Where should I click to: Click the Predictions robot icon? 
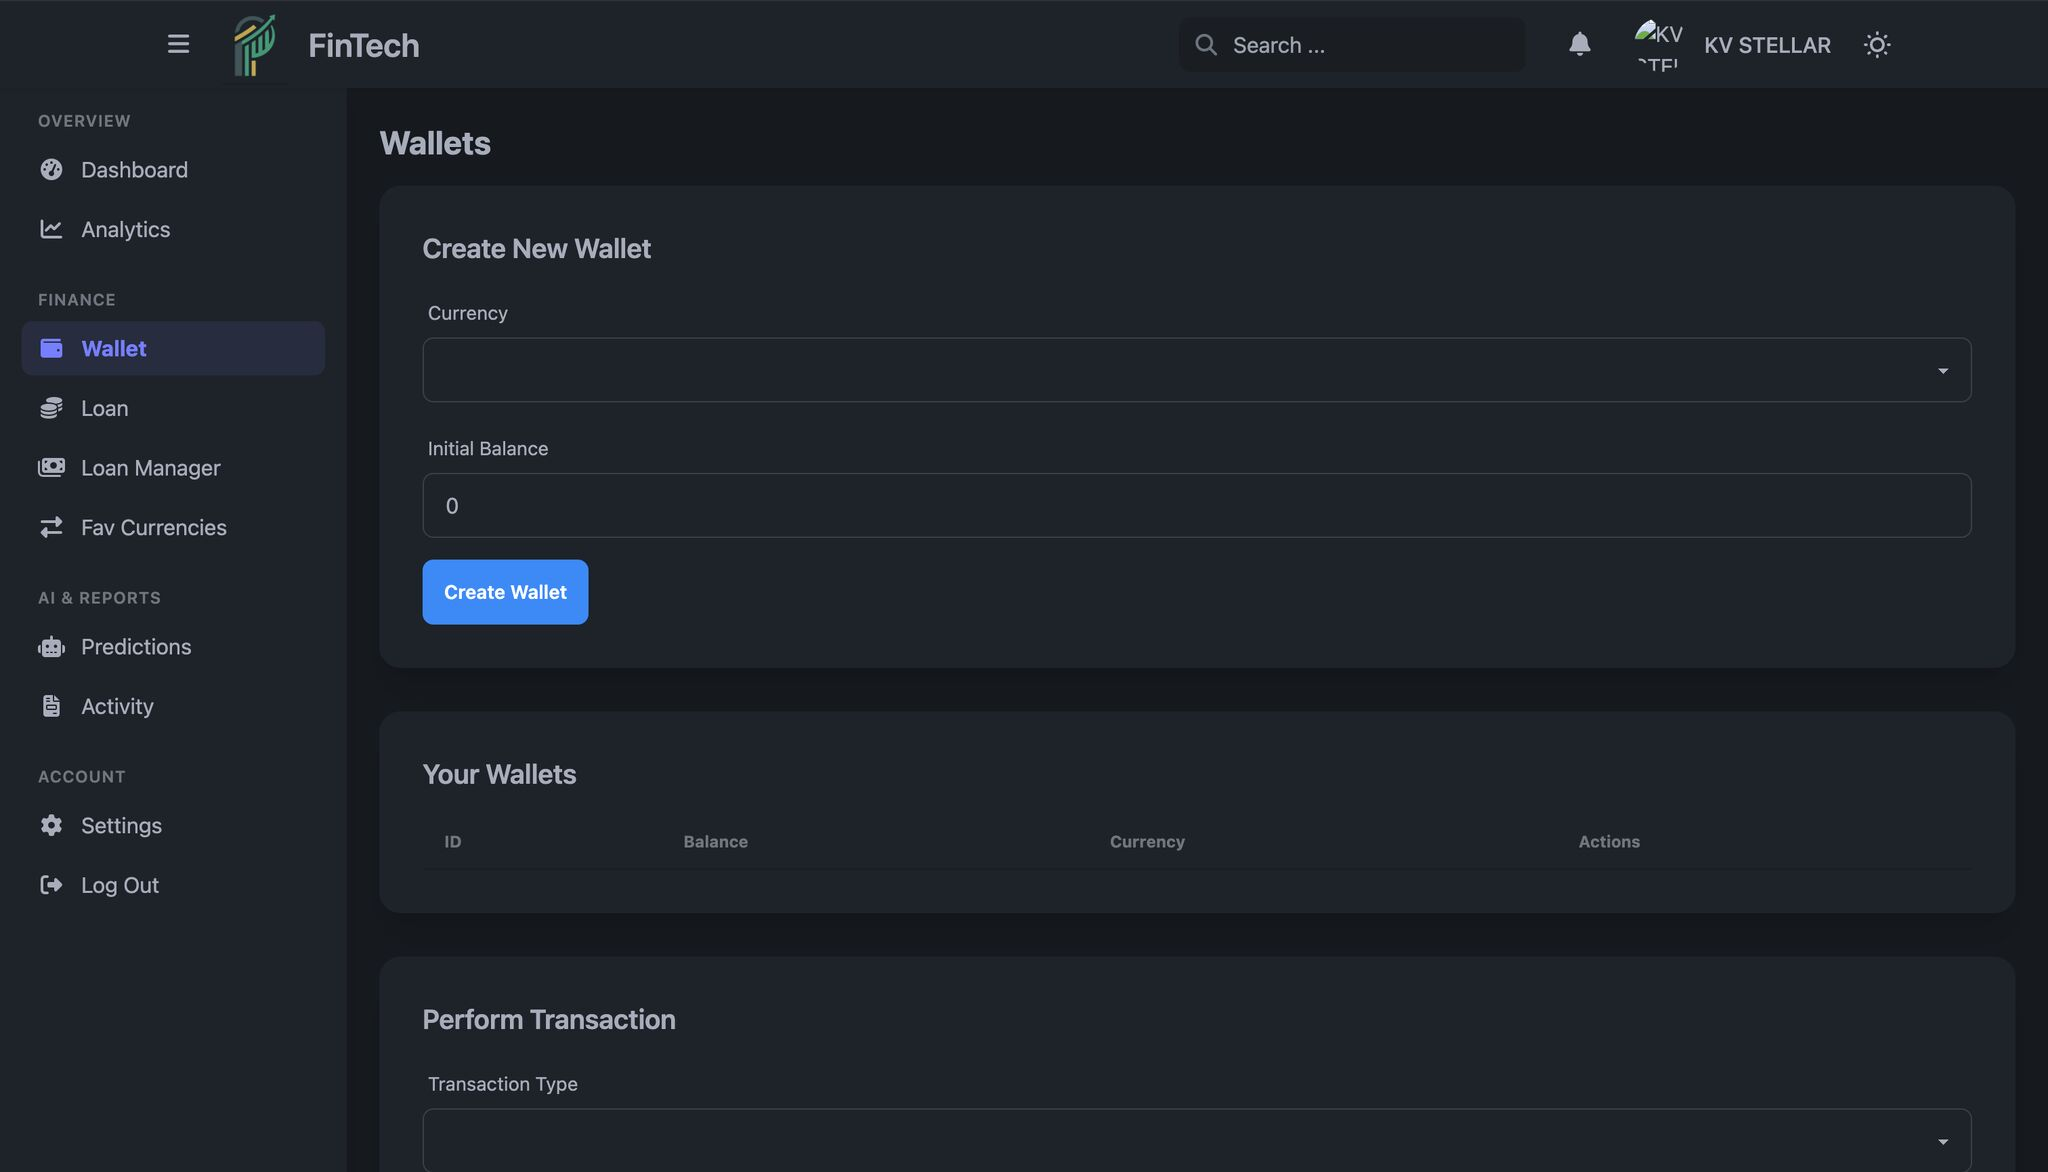pos(51,647)
